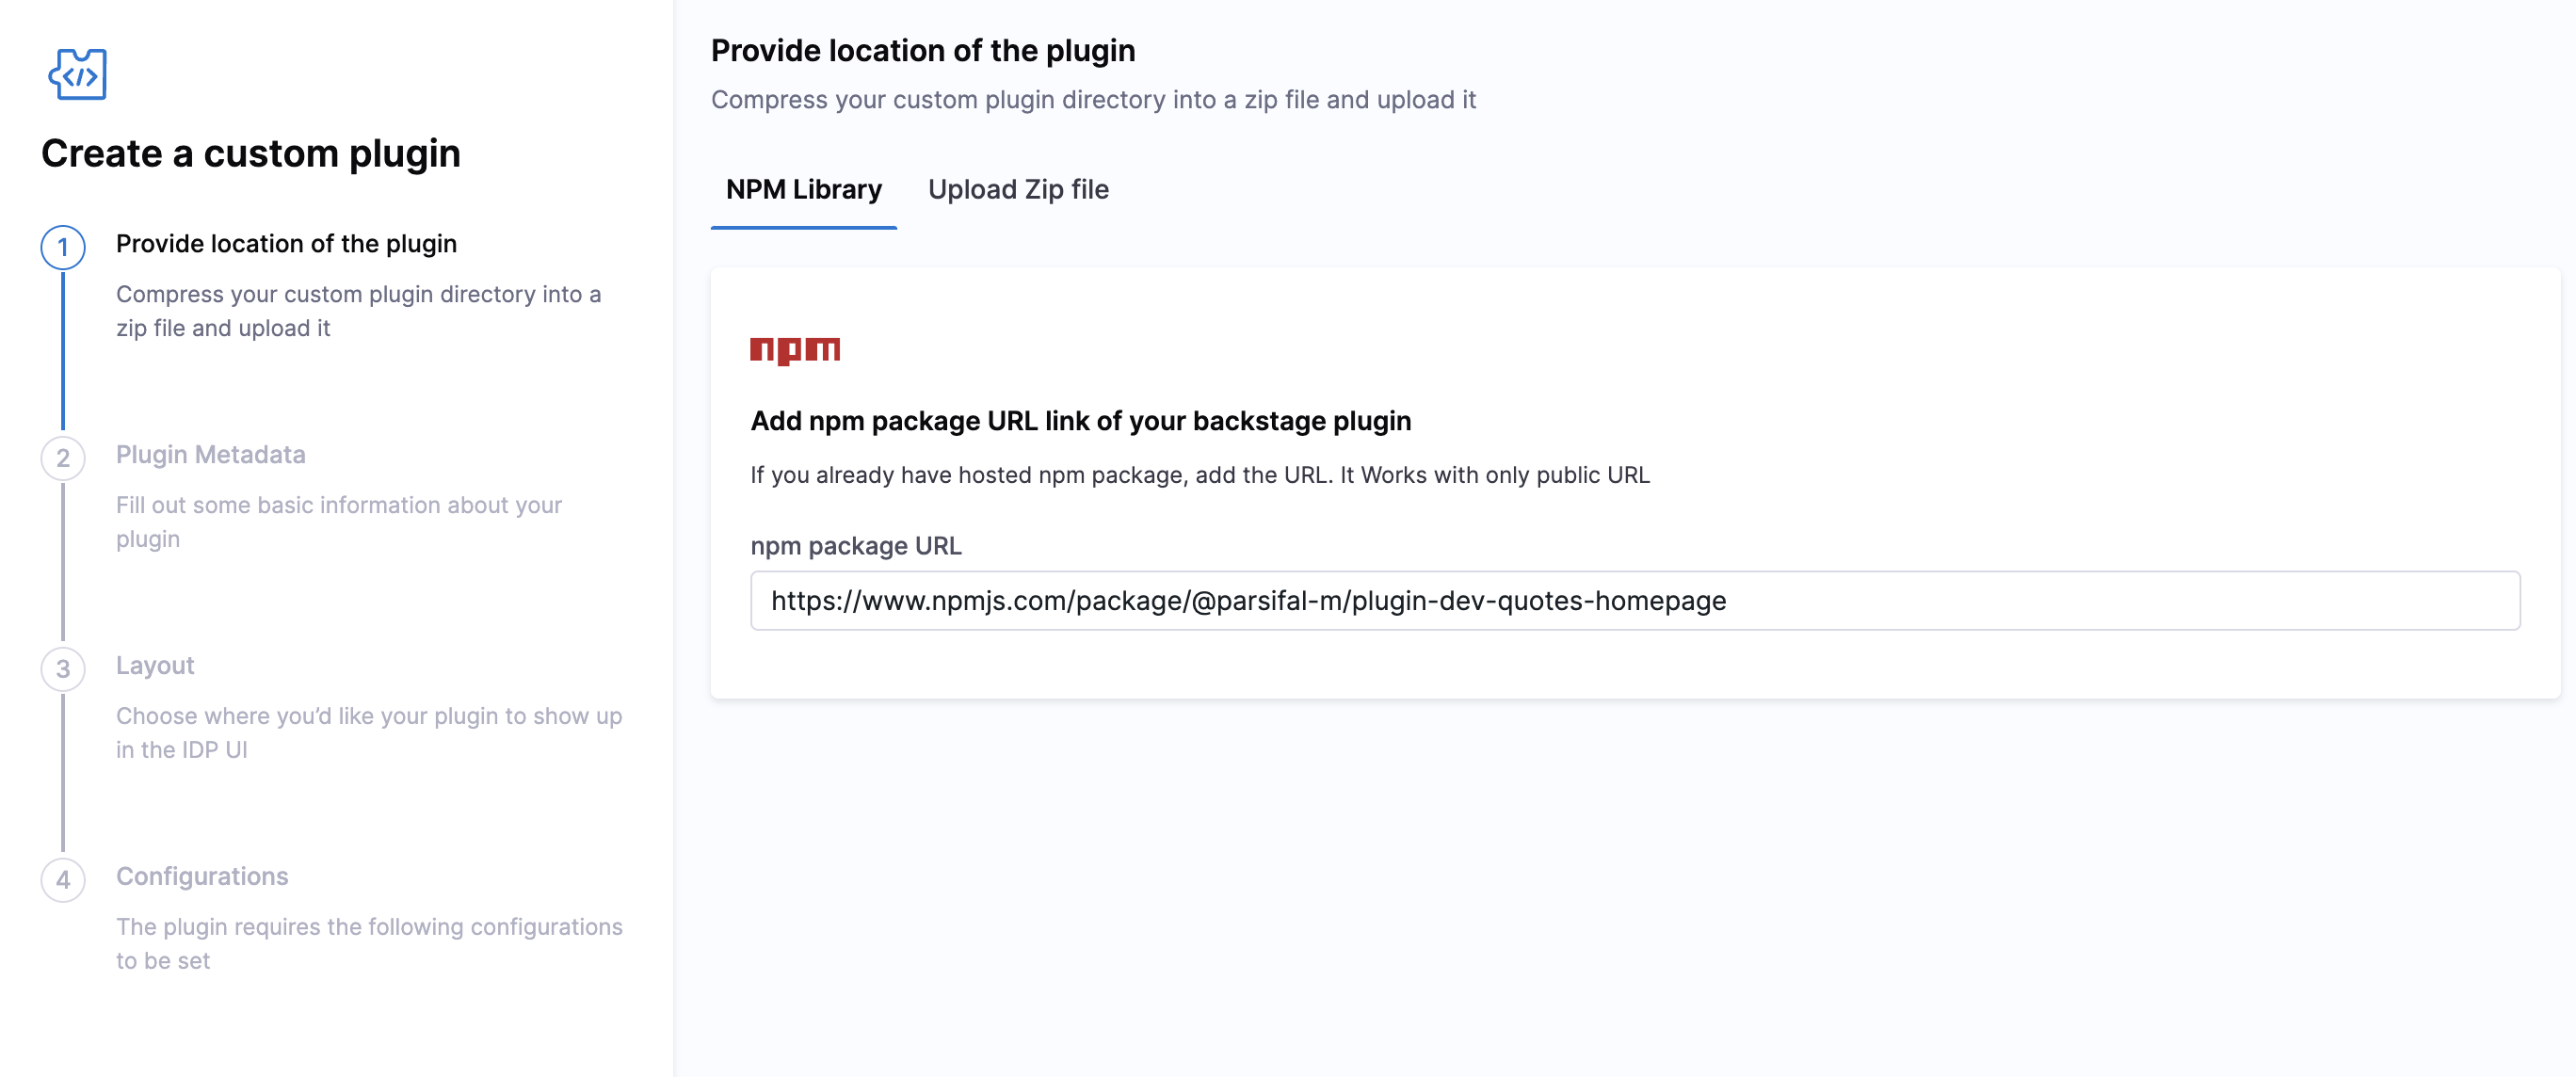Focus the npm package URL field
2576x1077 pixels.
coord(1634,600)
